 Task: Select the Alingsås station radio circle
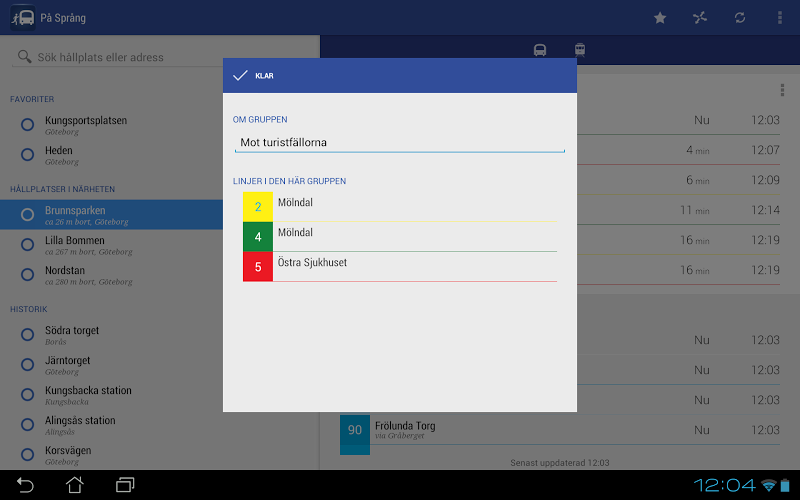(28, 424)
